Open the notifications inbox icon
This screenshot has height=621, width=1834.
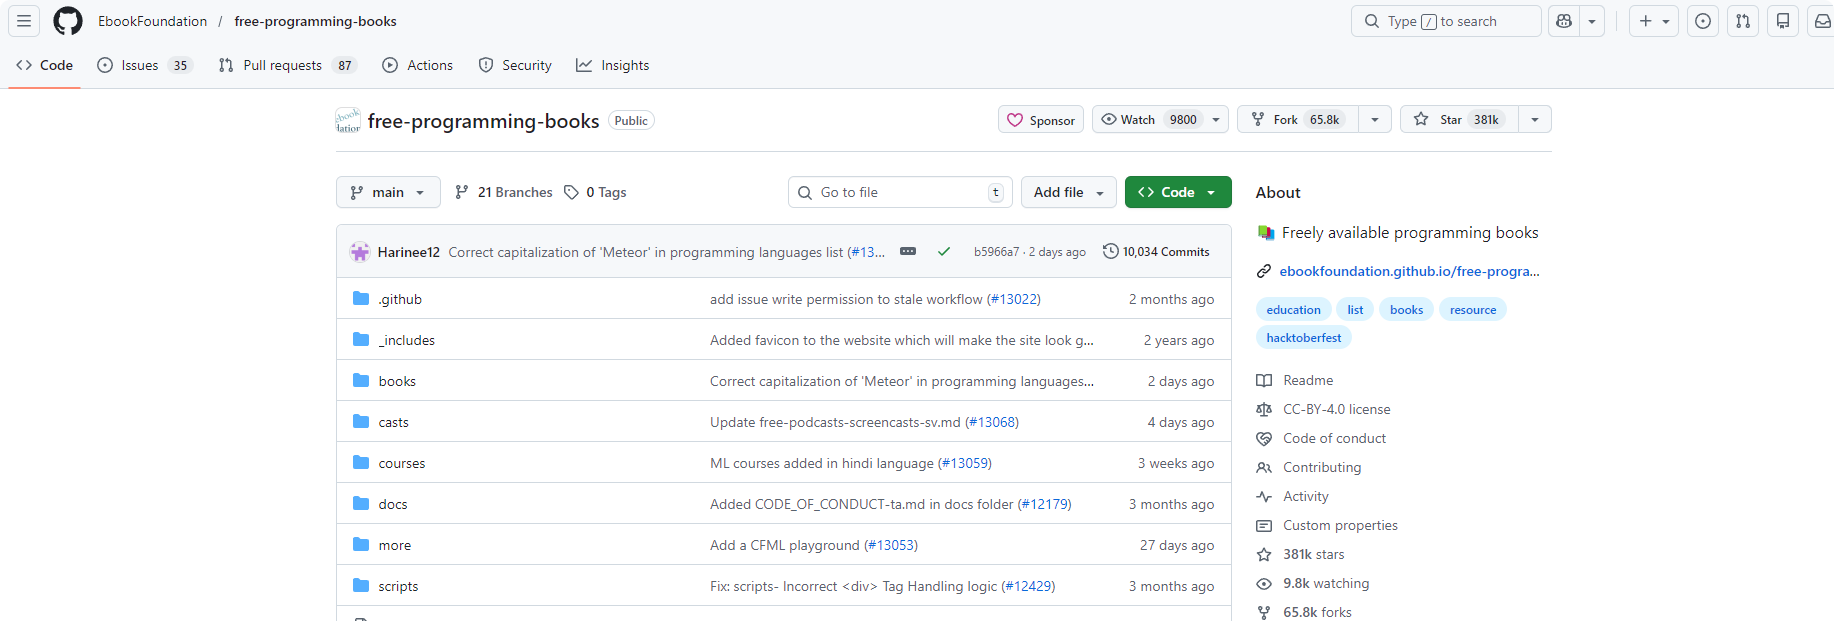tap(1822, 21)
